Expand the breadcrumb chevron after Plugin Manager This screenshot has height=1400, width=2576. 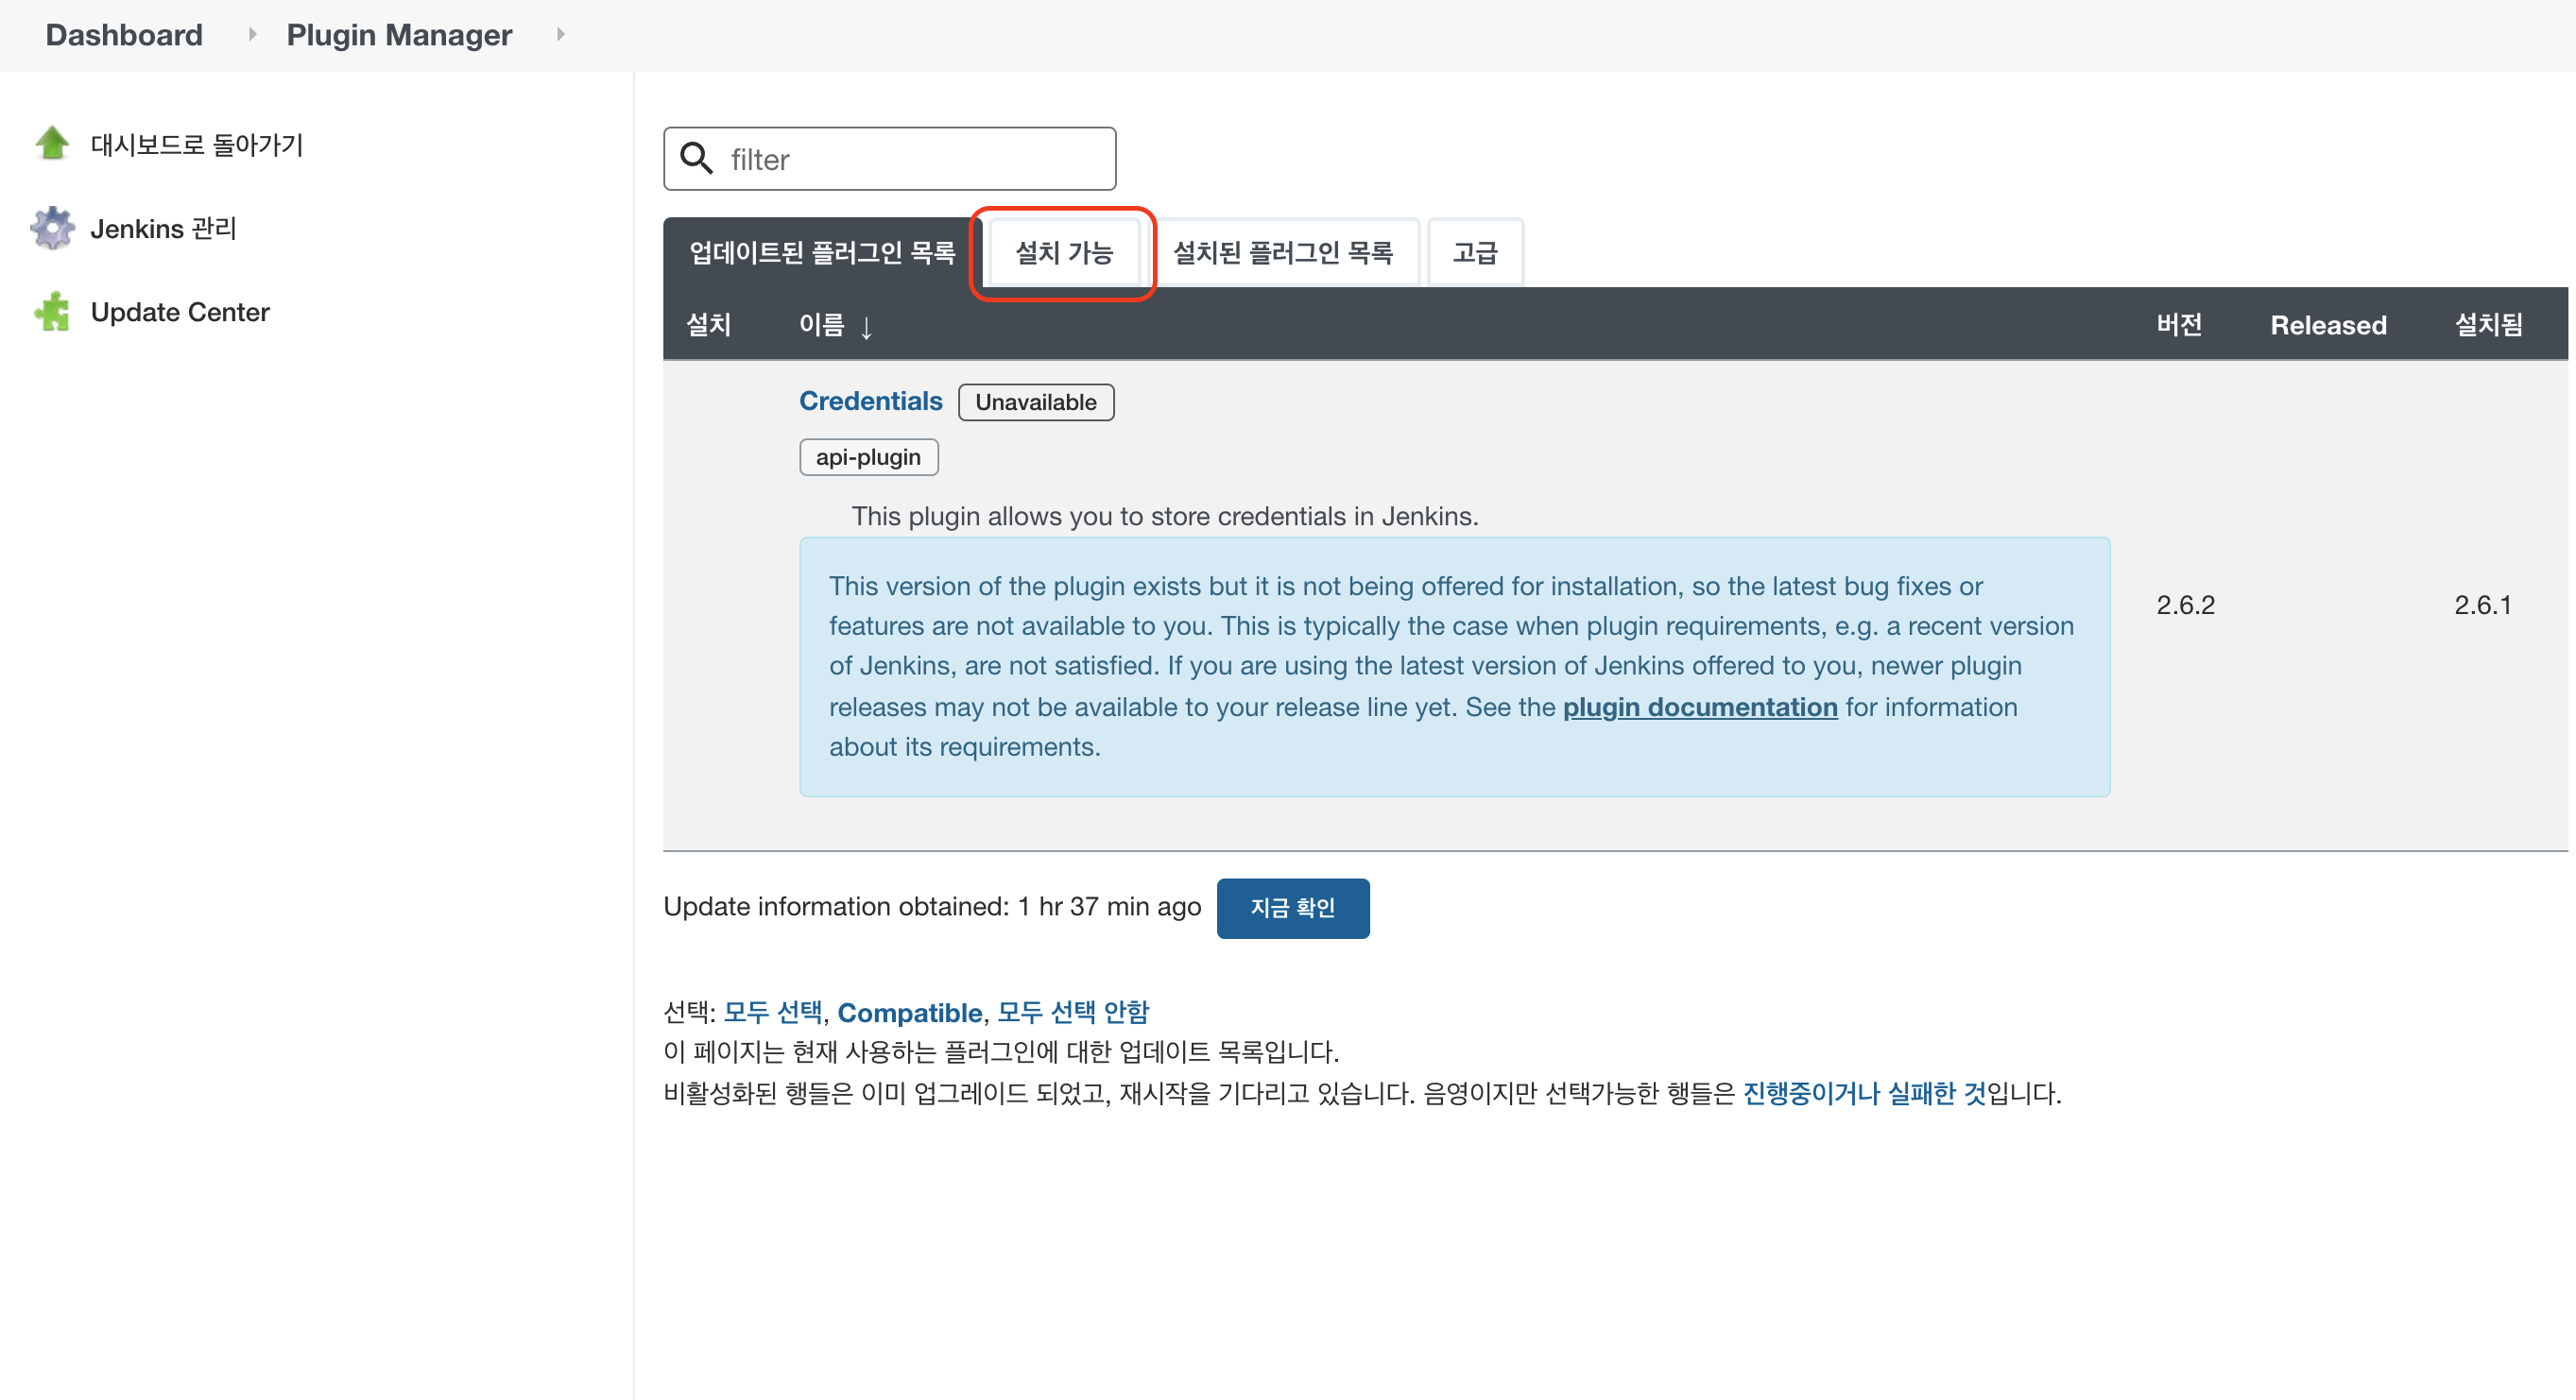[x=560, y=34]
